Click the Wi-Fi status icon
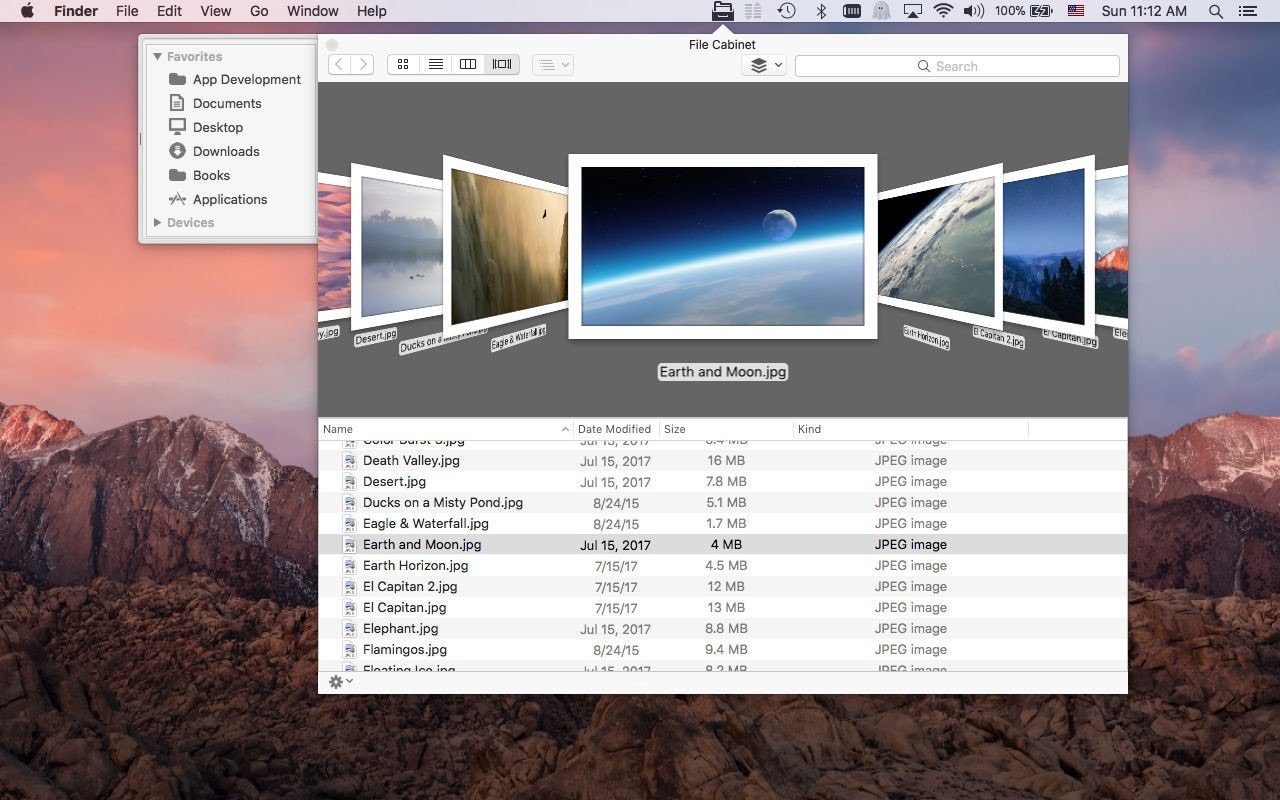Image resolution: width=1280 pixels, height=800 pixels. (942, 11)
